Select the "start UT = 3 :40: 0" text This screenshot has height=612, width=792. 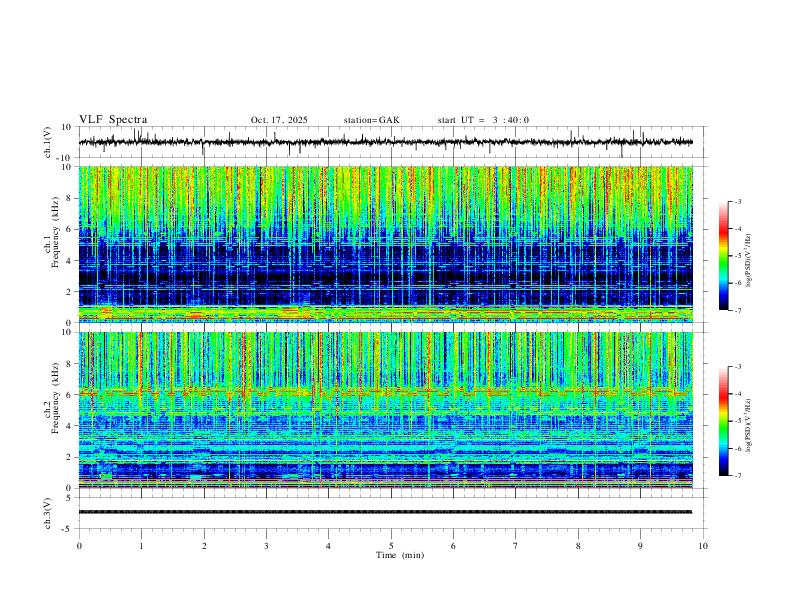pyautogui.click(x=483, y=120)
